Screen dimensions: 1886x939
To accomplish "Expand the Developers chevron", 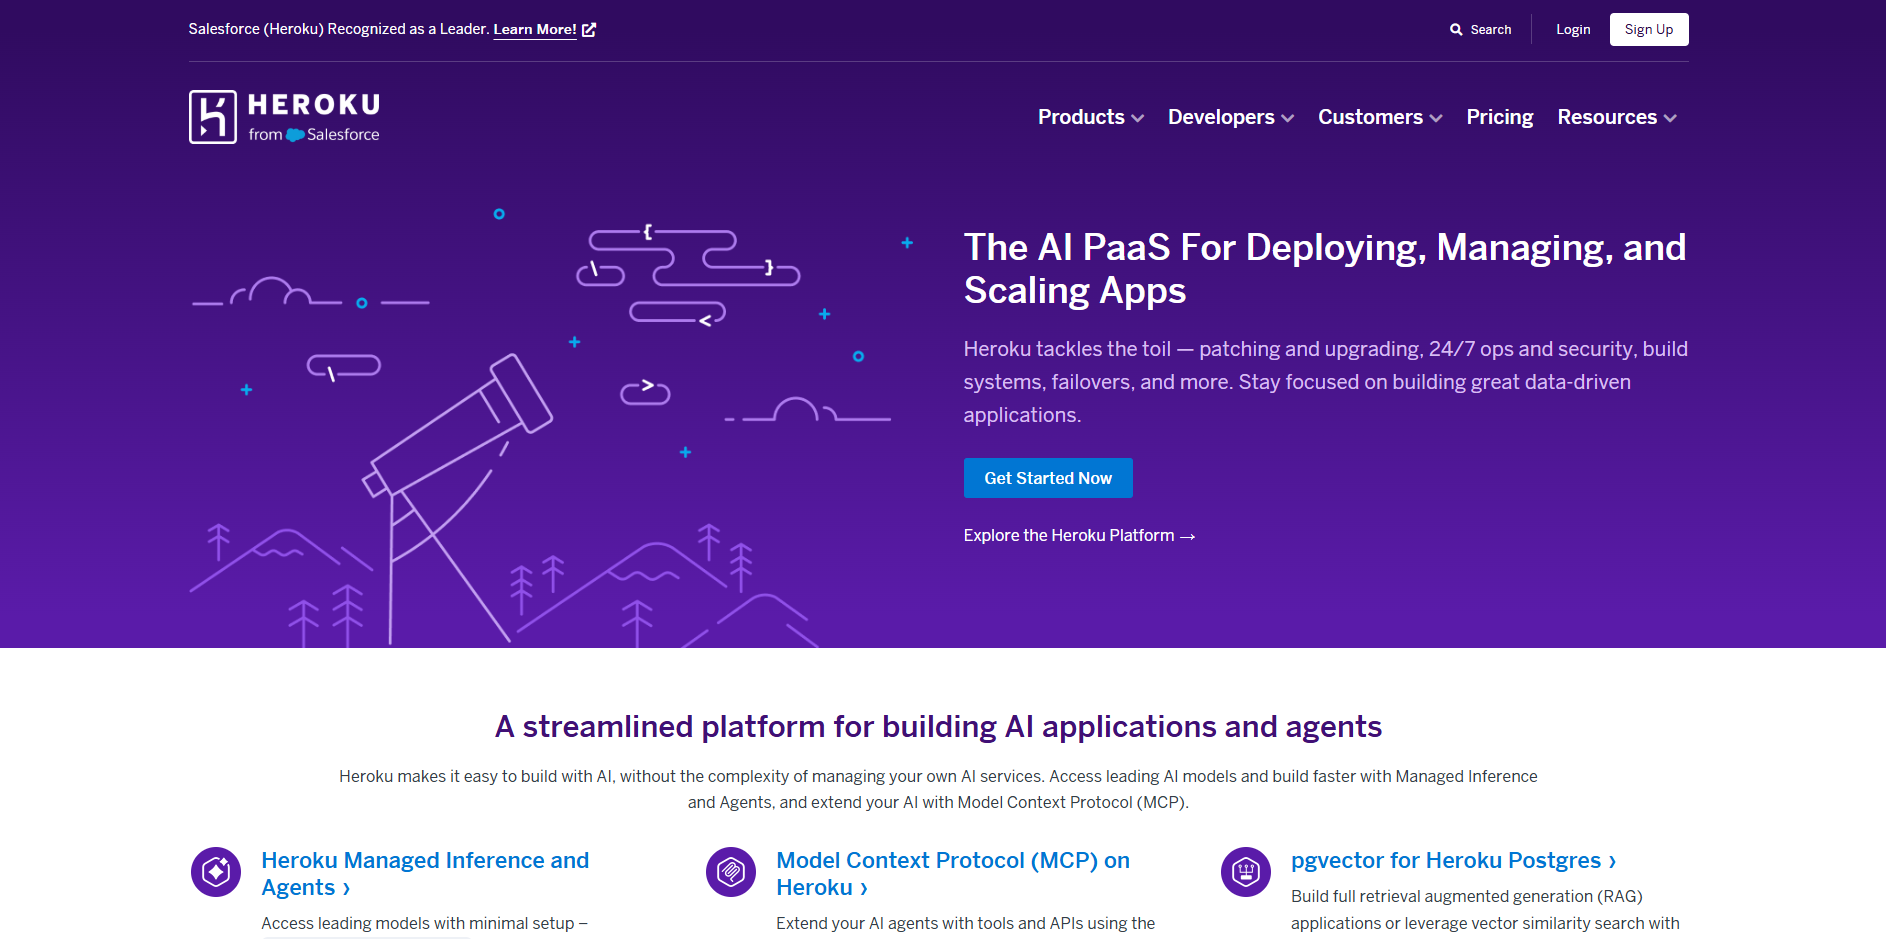I will pyautogui.click(x=1287, y=118).
